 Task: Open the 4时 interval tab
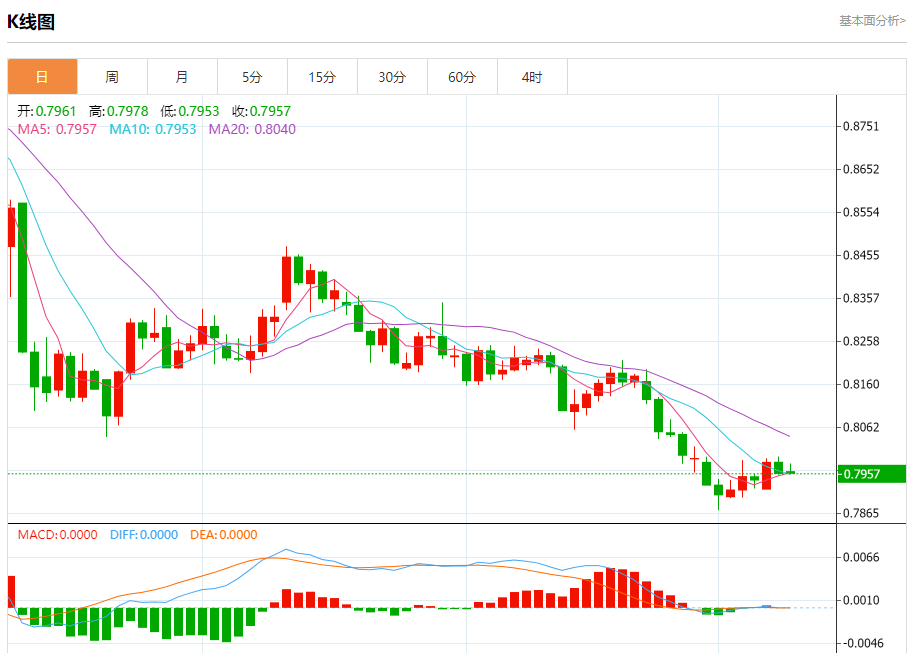(x=532, y=76)
